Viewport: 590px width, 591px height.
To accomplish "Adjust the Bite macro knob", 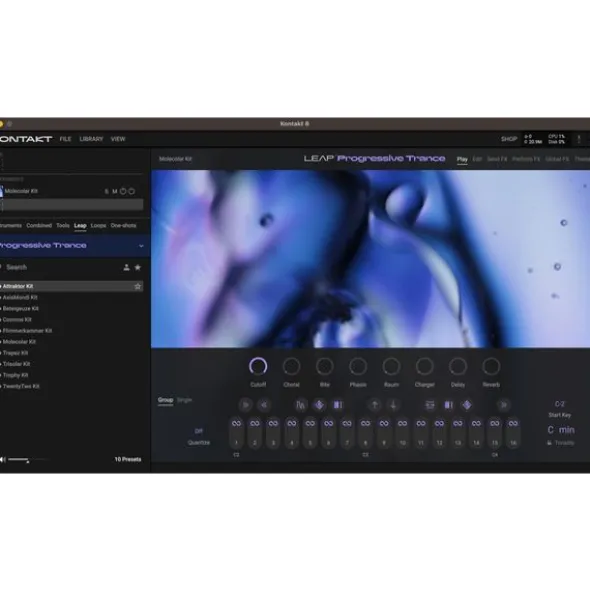I will (325, 366).
